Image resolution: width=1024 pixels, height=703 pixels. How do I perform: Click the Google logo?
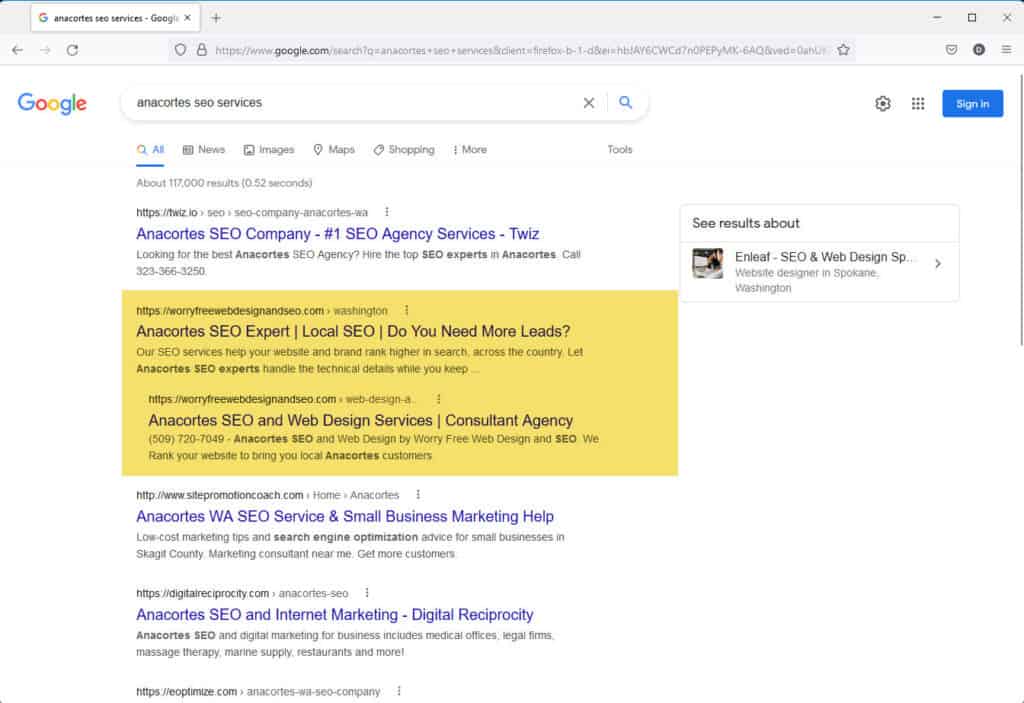(52, 103)
